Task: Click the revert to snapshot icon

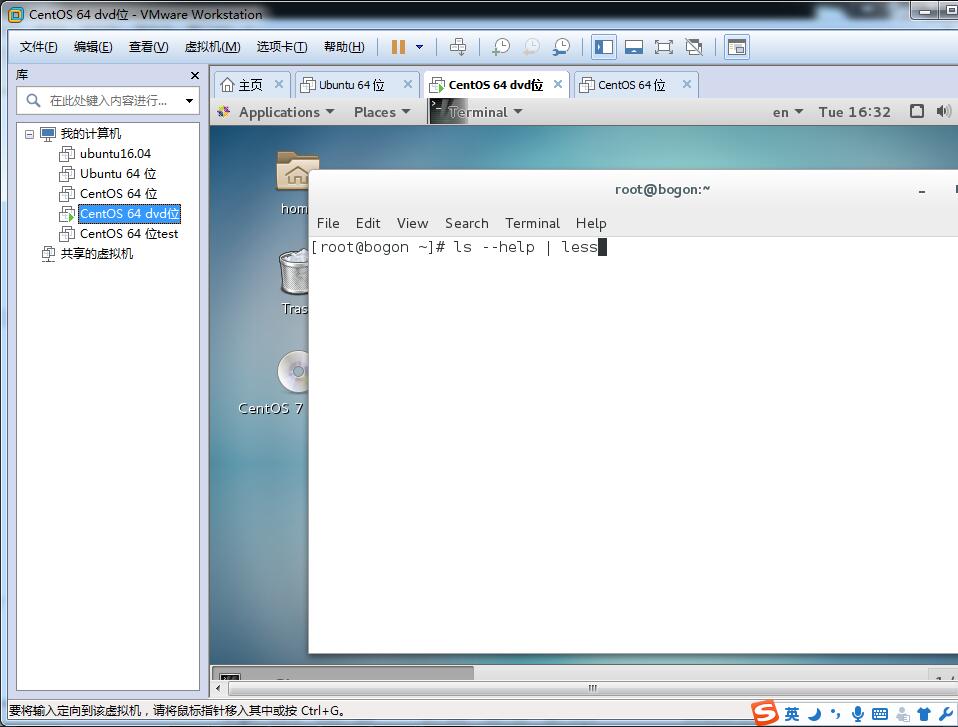Action: [x=531, y=47]
